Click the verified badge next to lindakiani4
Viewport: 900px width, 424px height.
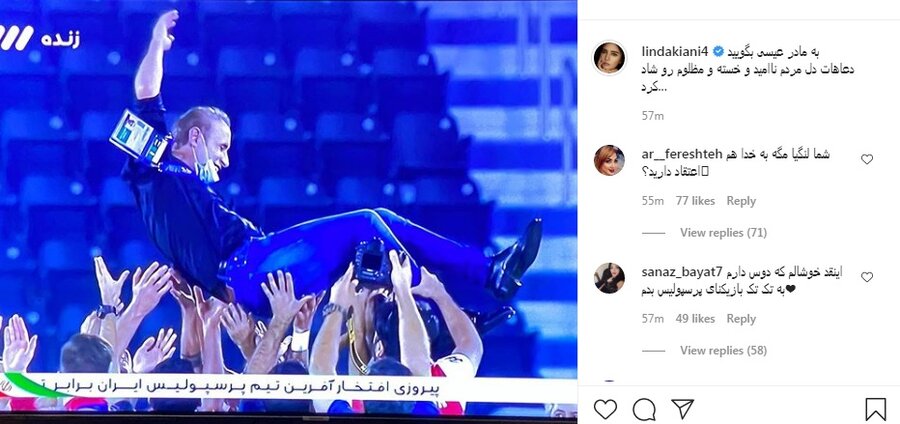tap(718, 52)
